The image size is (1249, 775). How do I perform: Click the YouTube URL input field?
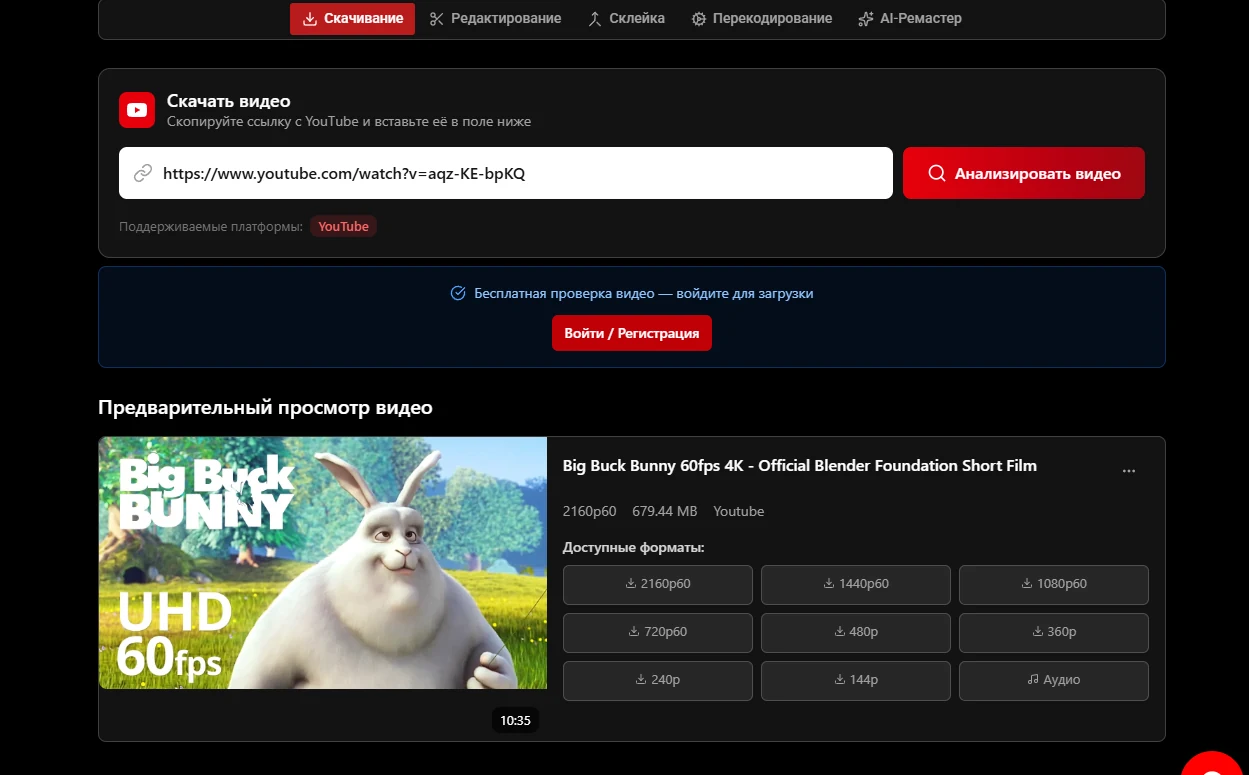[506, 173]
